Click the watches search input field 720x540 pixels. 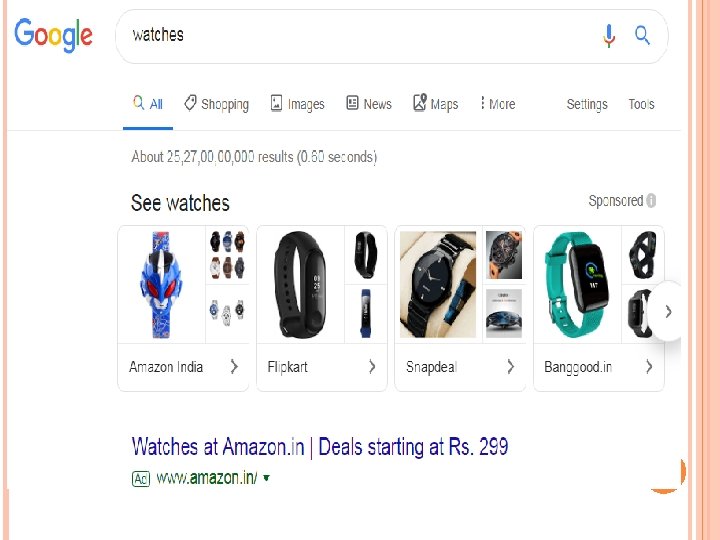(358, 36)
